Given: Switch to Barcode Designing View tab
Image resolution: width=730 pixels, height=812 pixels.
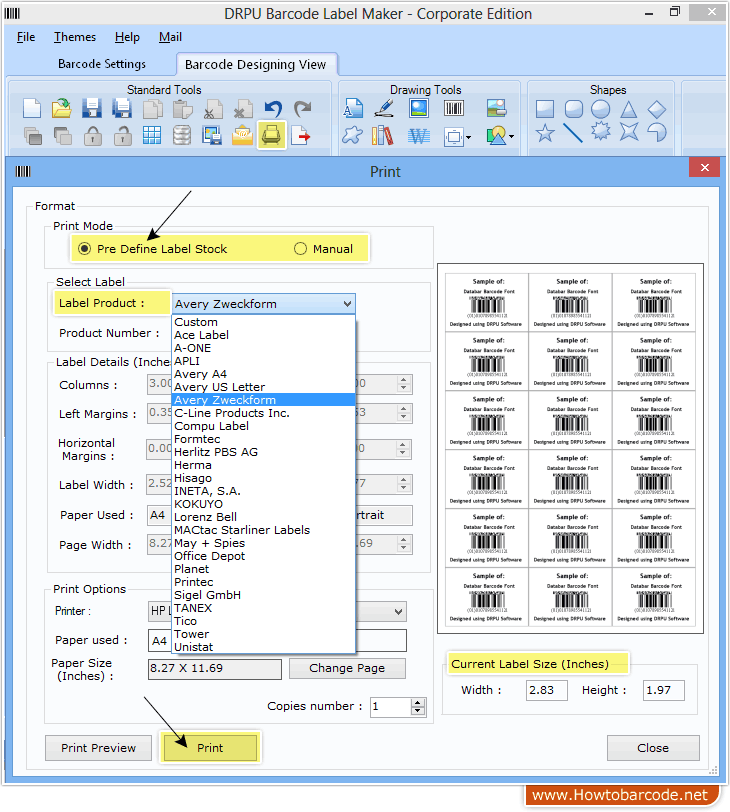Looking at the screenshot, I should click(256, 65).
